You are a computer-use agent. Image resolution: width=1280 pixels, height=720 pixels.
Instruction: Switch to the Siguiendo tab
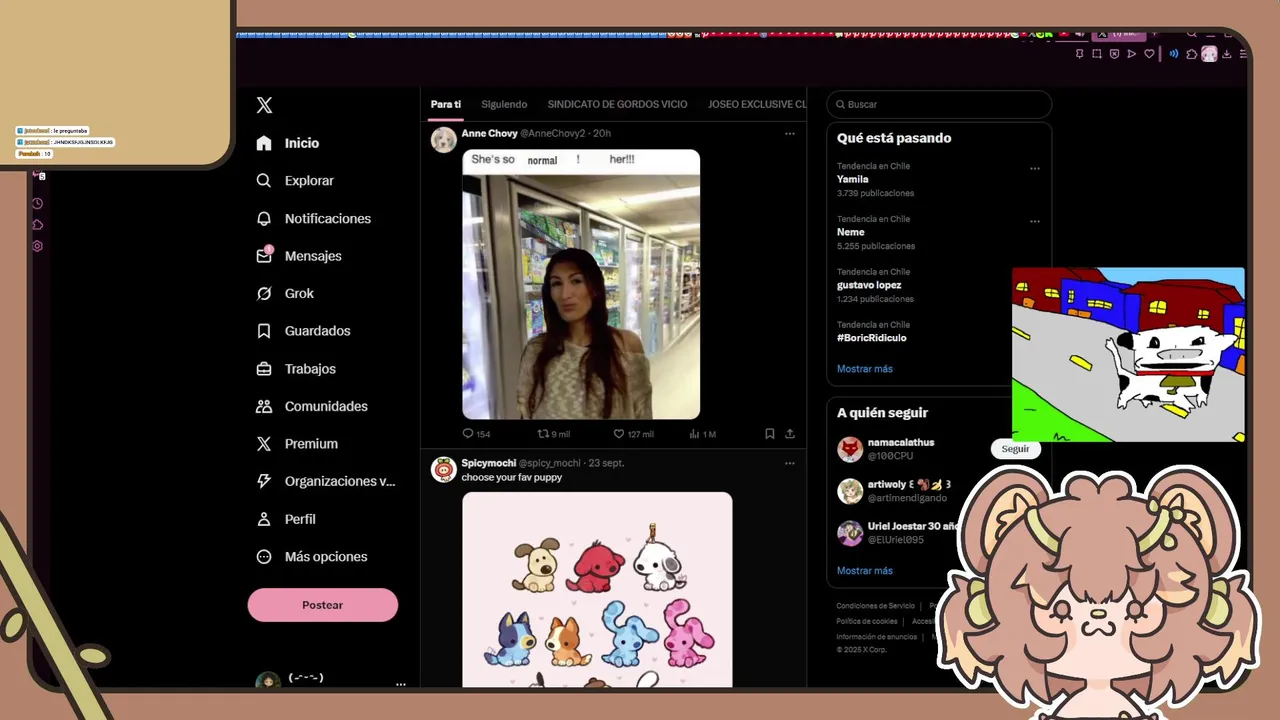click(504, 104)
